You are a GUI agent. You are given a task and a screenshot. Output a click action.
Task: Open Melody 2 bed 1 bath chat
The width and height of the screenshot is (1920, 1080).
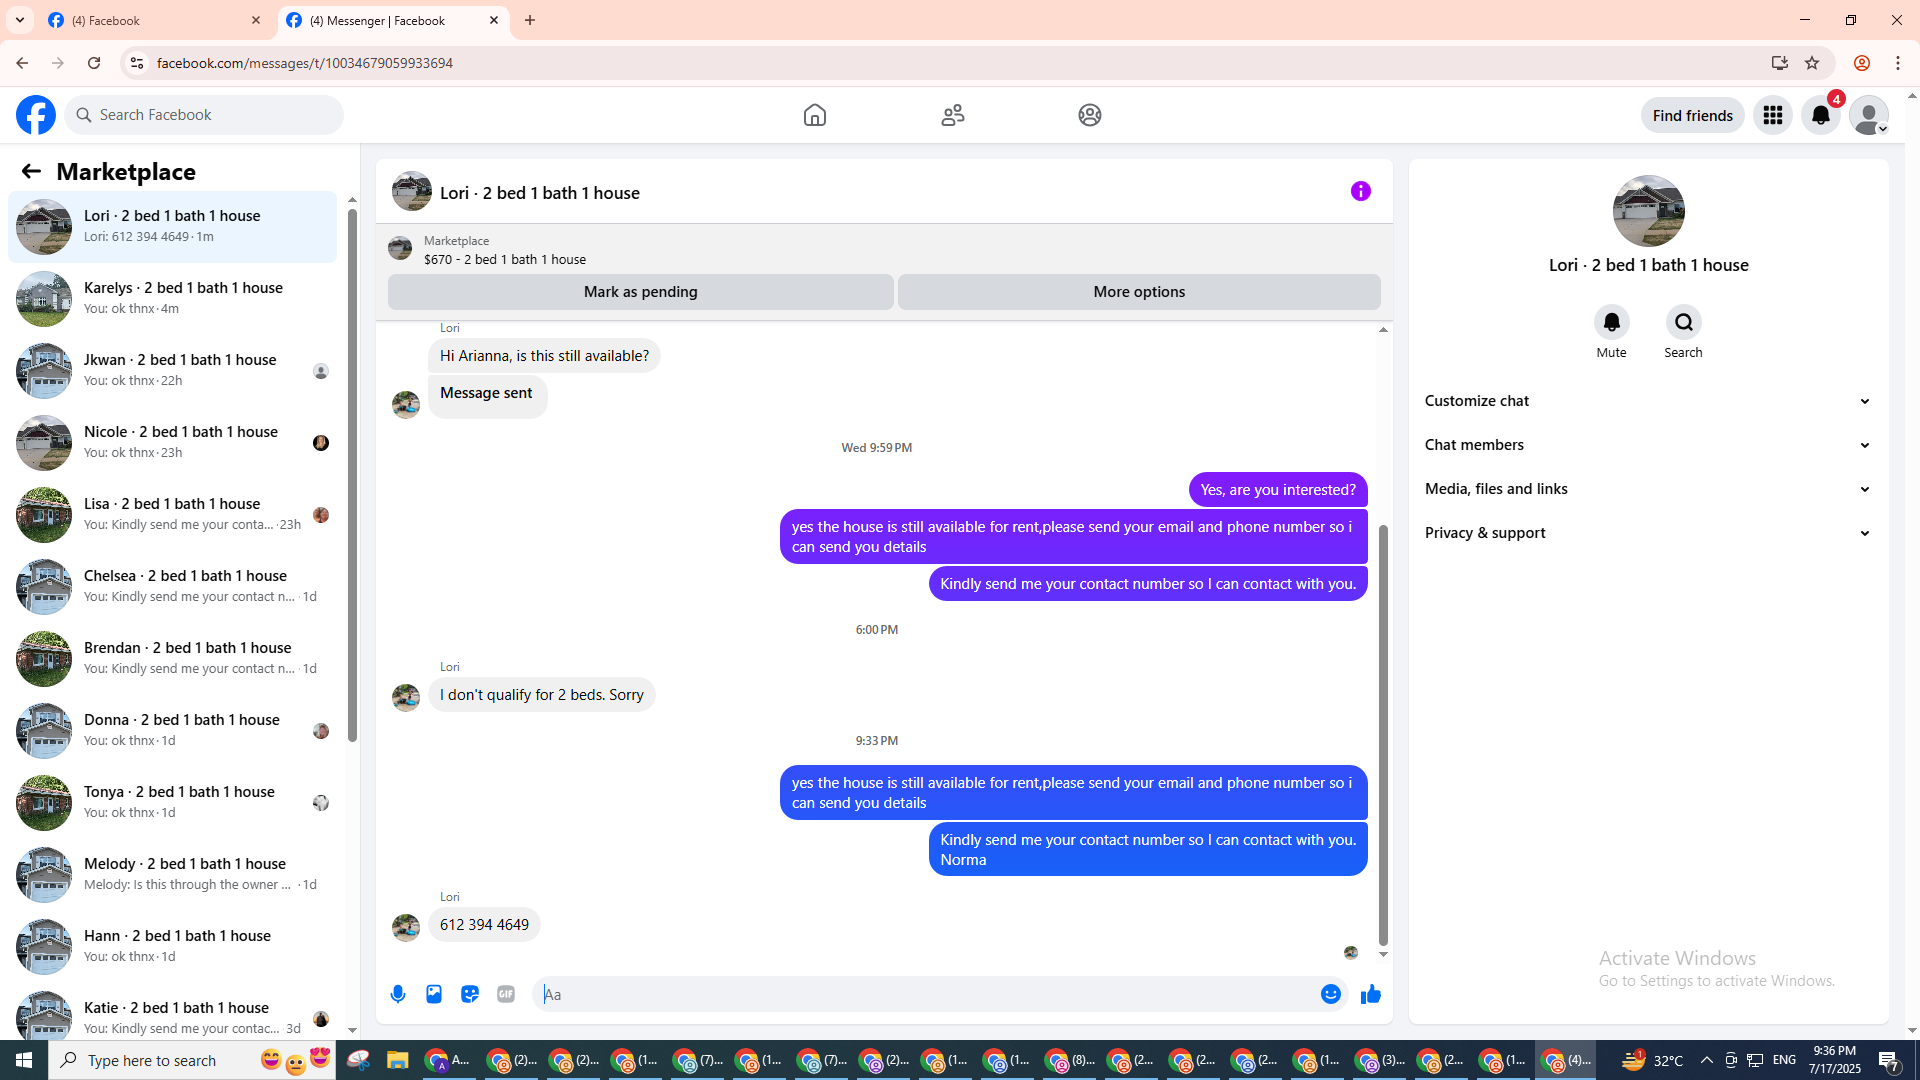(x=173, y=874)
